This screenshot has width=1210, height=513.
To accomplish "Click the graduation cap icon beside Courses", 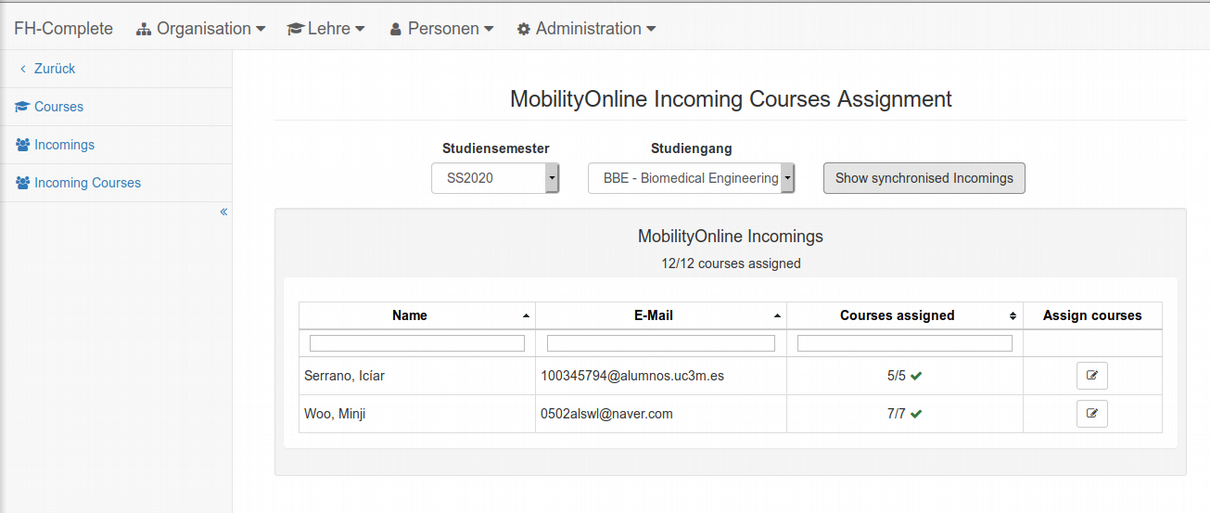I will 22,107.
